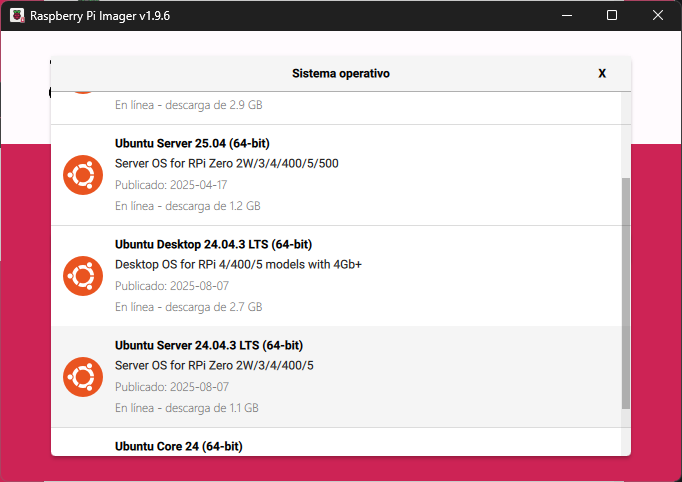Viewport: 682px width, 482px height.
Task: Click the scrollbar track below the thumb
Action: click(x=626, y=432)
